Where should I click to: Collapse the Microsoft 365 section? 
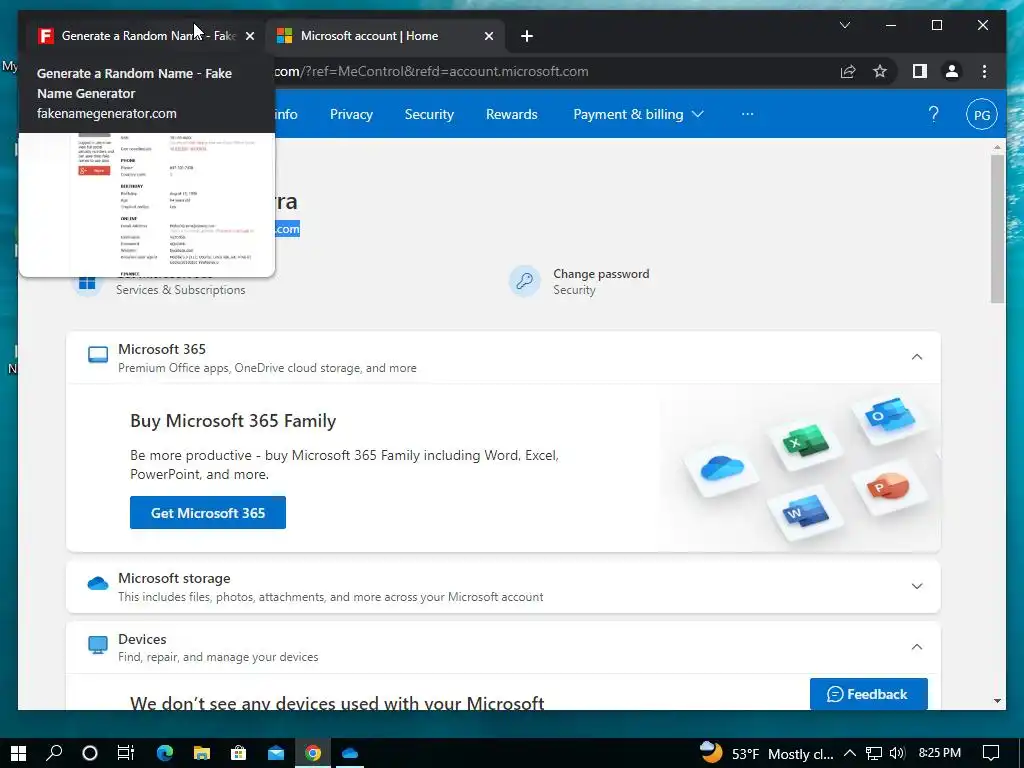point(917,357)
